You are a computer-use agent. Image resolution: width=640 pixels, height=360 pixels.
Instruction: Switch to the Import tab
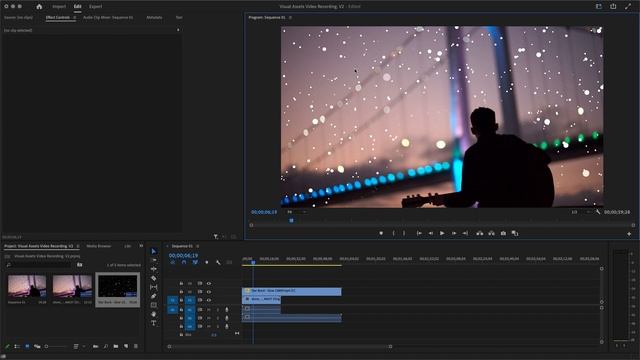pos(59,7)
